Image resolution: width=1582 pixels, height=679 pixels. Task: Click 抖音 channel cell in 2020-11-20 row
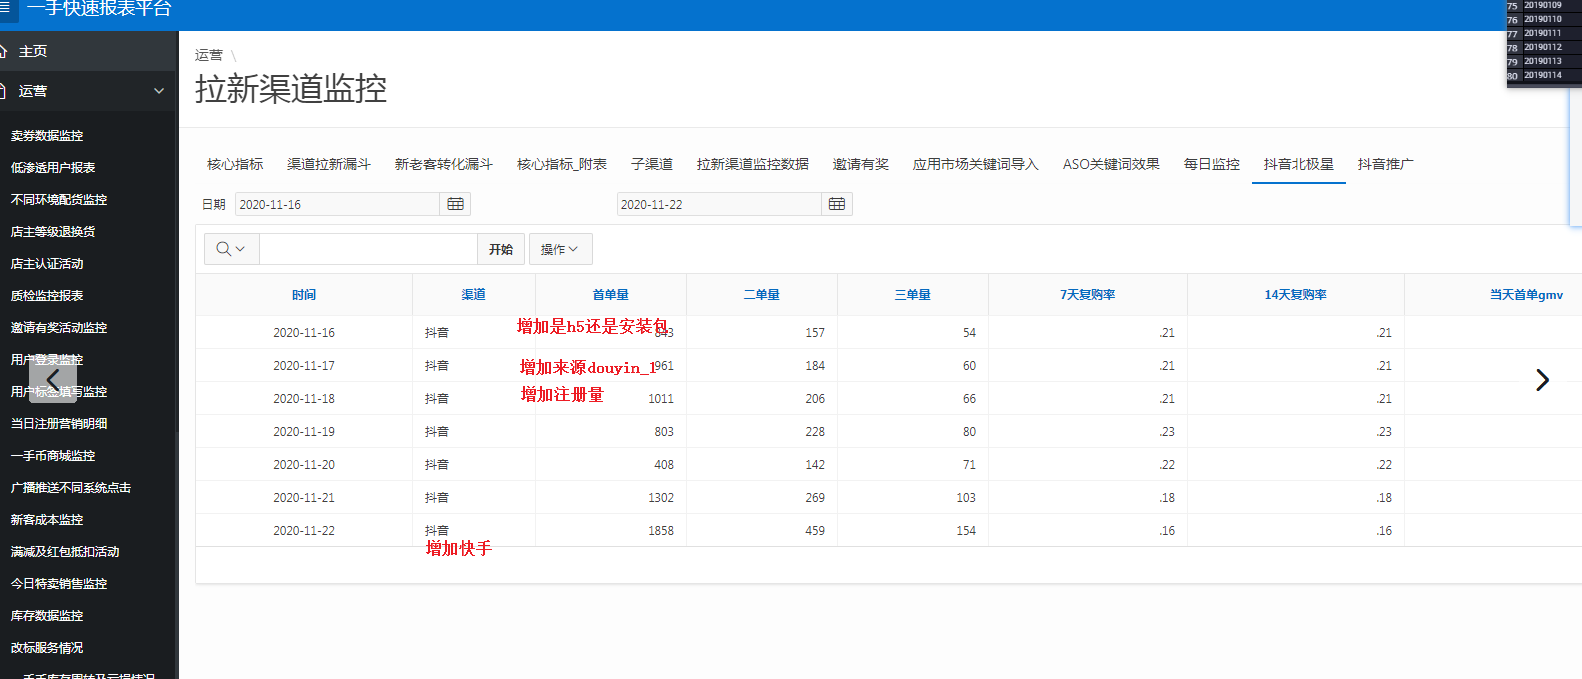click(x=437, y=465)
